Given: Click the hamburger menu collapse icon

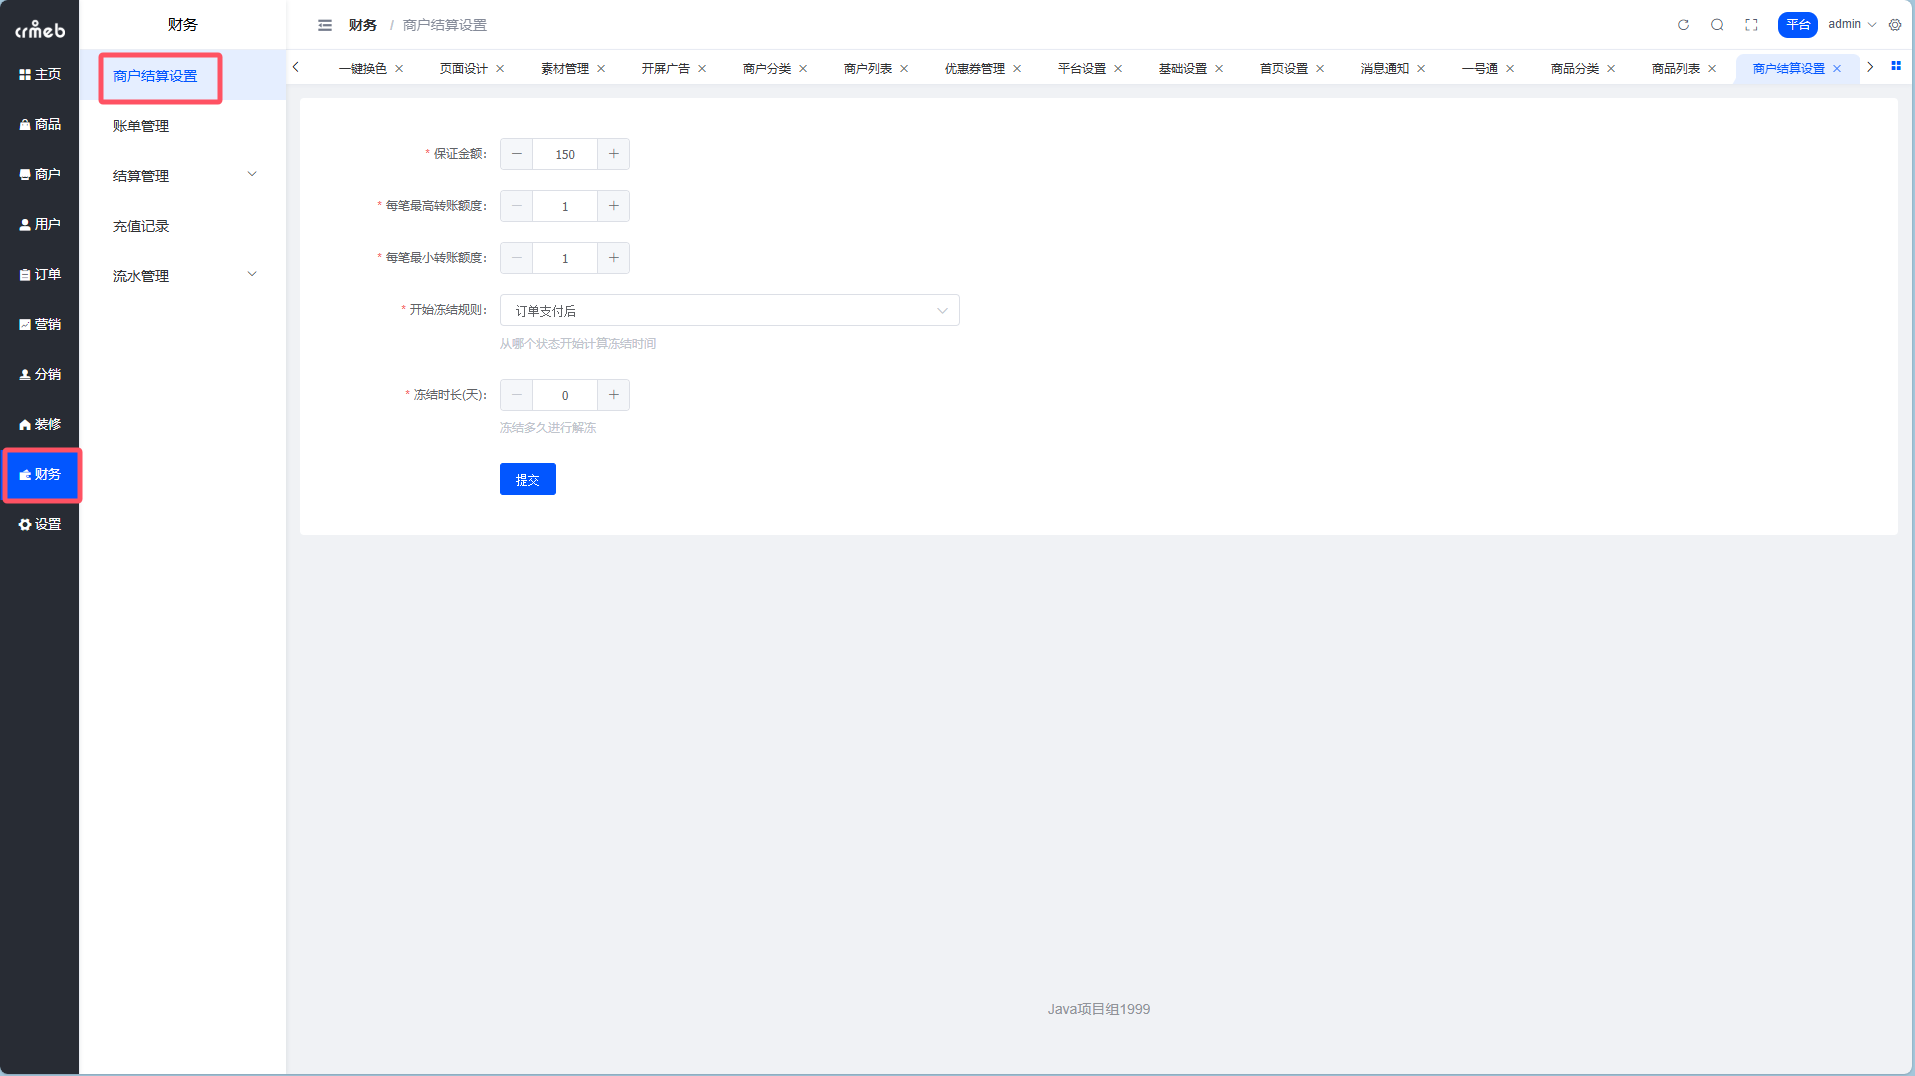Looking at the screenshot, I should [325, 25].
